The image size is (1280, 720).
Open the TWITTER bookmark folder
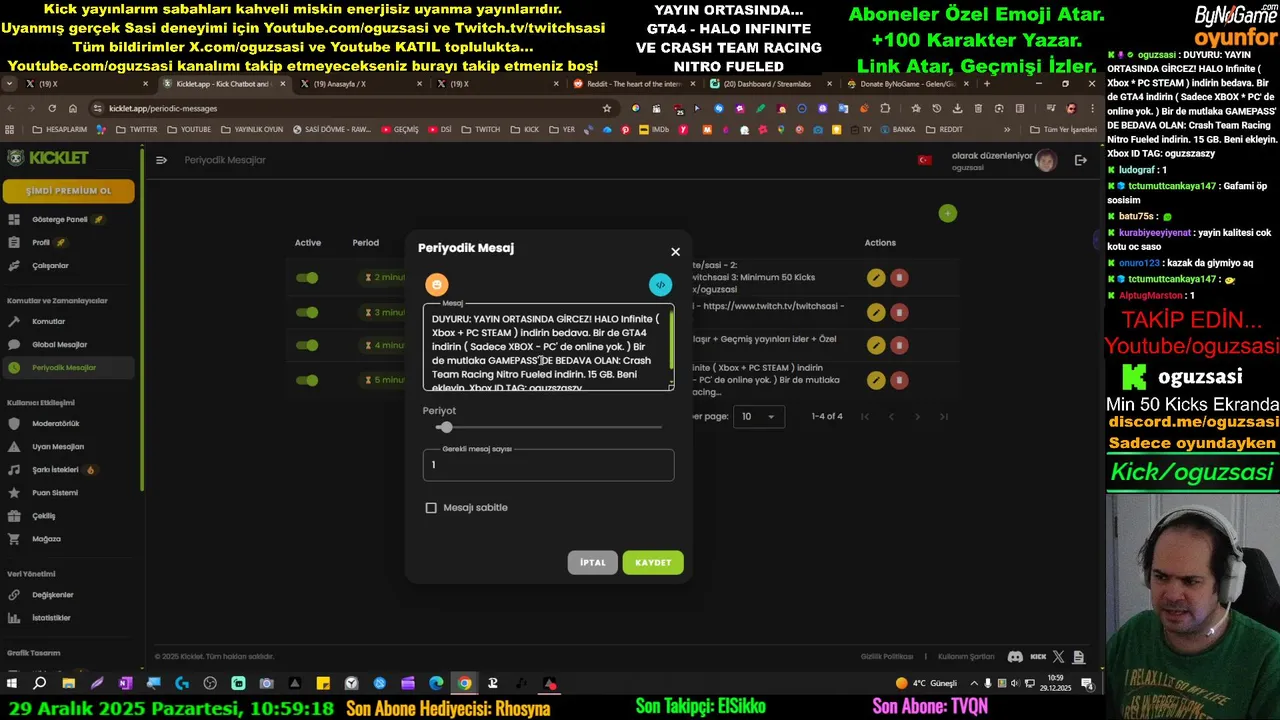(x=136, y=129)
